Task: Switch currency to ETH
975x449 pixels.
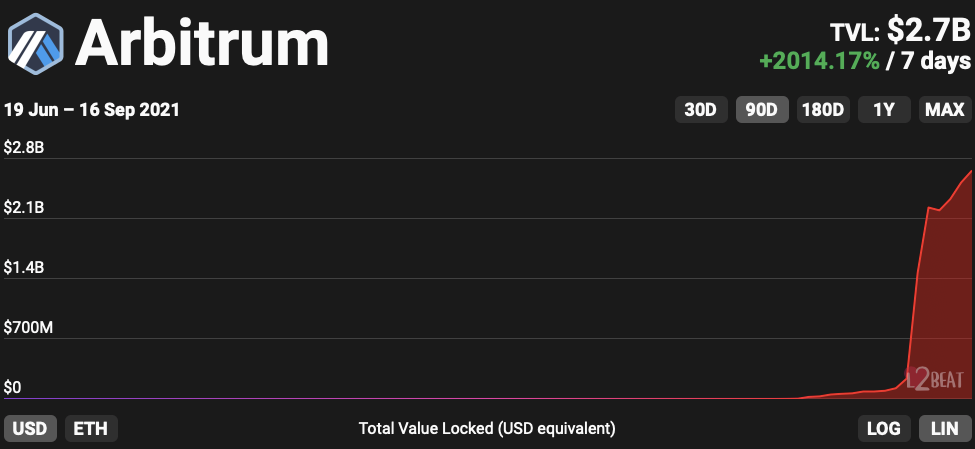Action: pos(92,429)
